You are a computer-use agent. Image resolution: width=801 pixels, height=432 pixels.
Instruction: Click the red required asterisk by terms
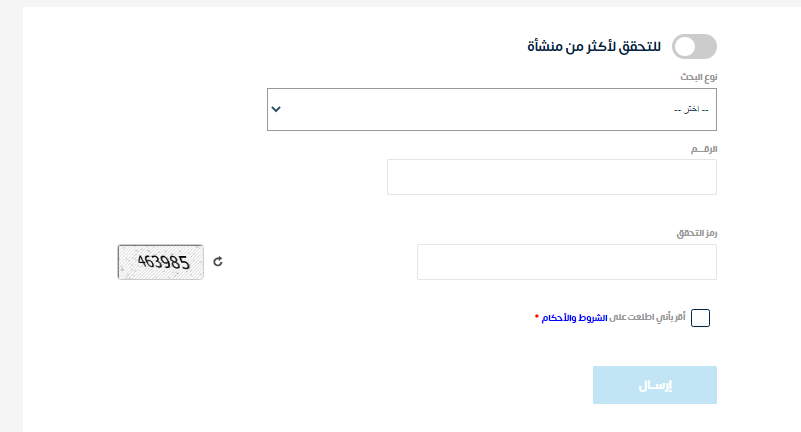click(537, 318)
